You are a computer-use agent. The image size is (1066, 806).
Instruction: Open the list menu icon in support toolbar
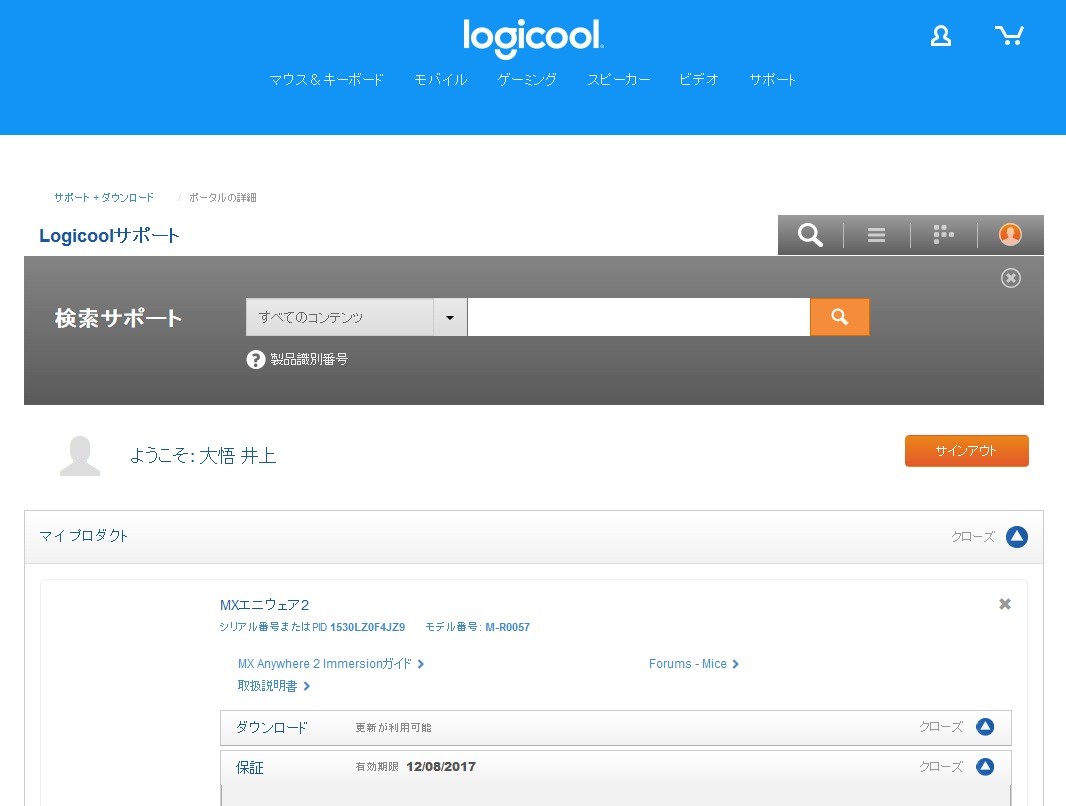click(876, 234)
